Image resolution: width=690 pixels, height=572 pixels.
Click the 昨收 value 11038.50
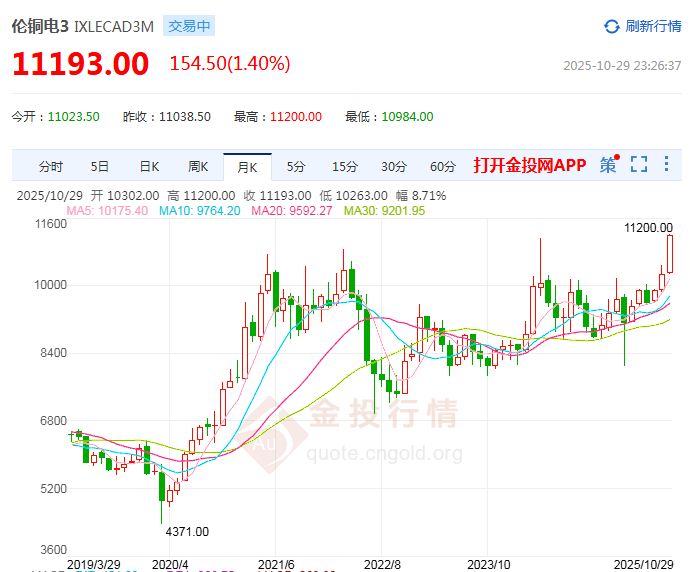pyautogui.click(x=185, y=117)
